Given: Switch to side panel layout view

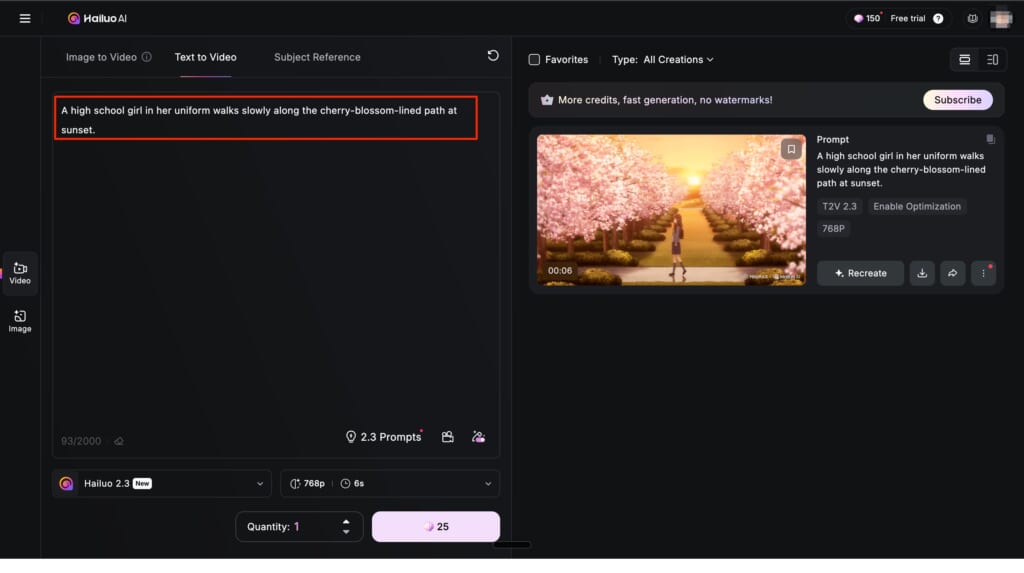Looking at the screenshot, I should coord(992,59).
